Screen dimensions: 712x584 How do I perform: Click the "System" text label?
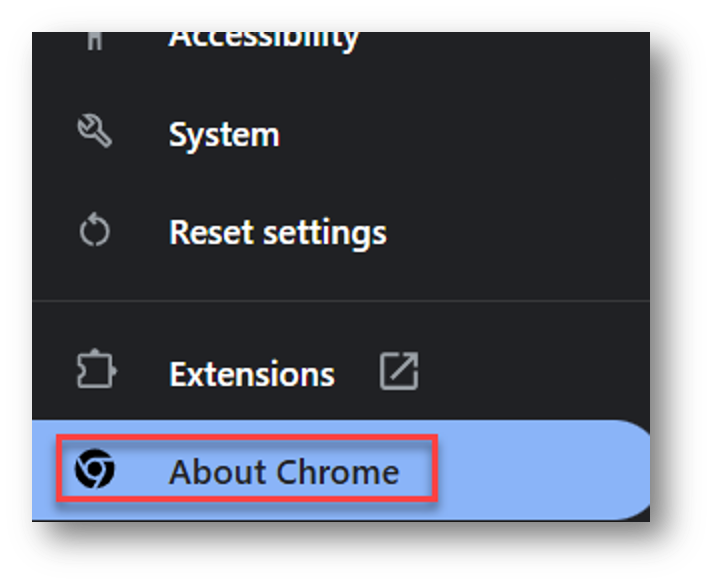pyautogui.click(x=224, y=135)
